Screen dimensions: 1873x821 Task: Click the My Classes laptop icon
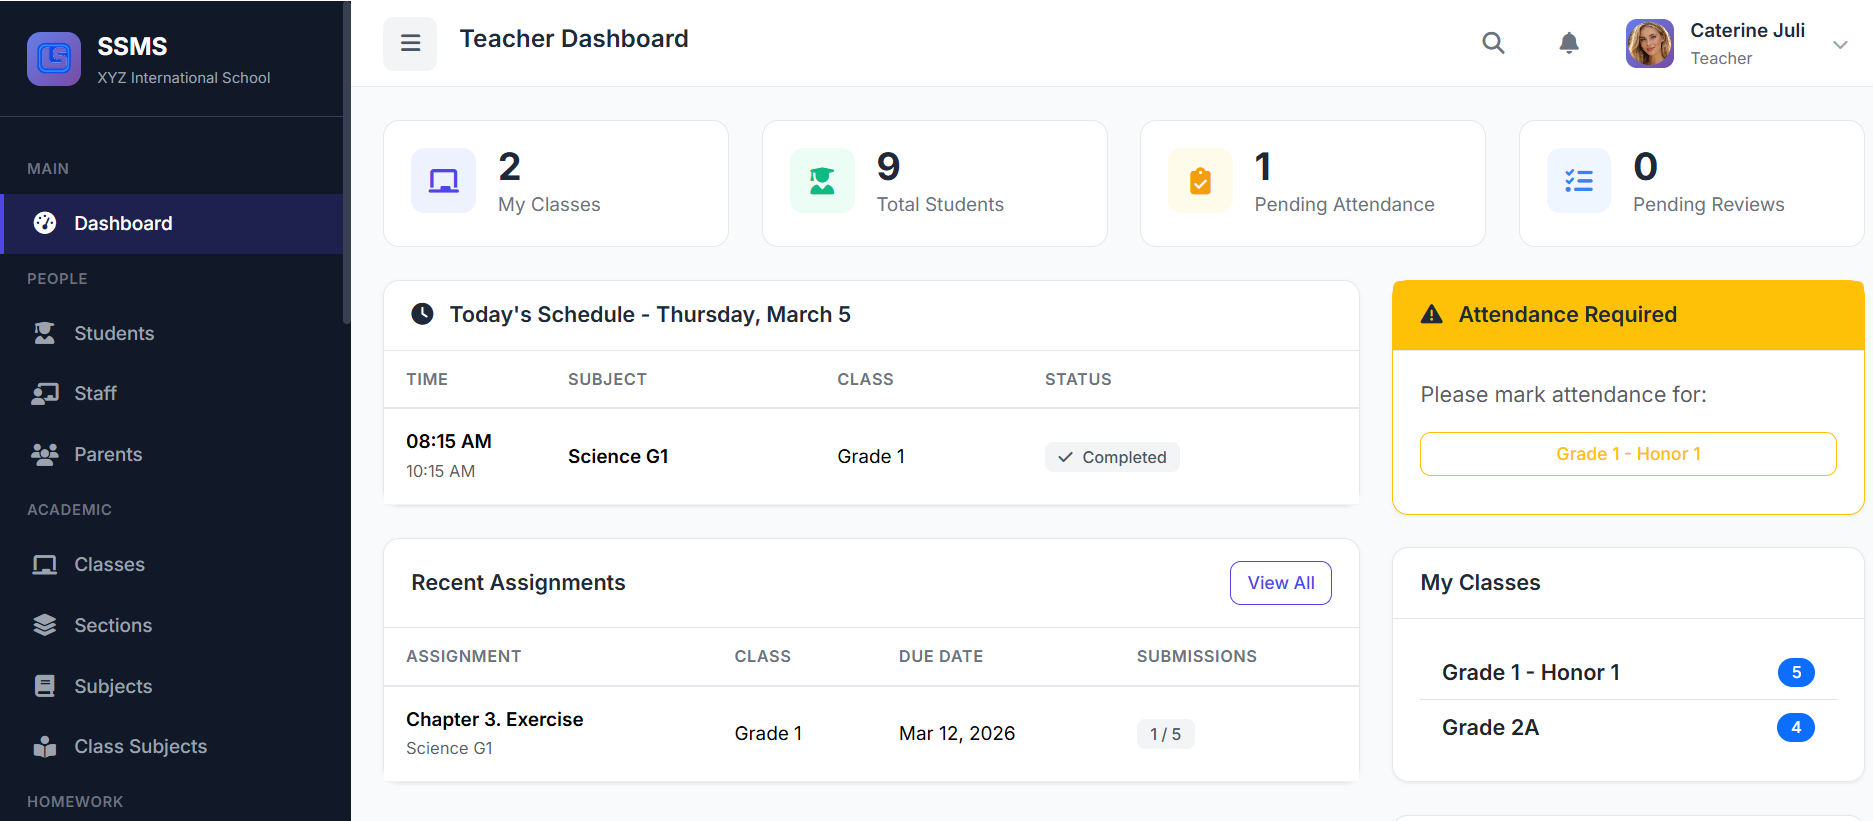(443, 181)
